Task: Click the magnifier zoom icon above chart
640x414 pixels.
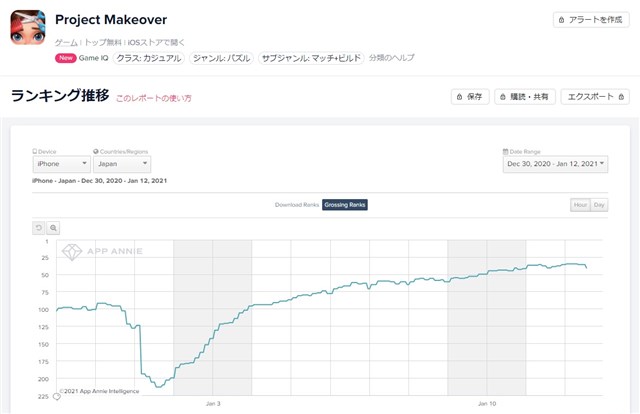Action: [53, 228]
